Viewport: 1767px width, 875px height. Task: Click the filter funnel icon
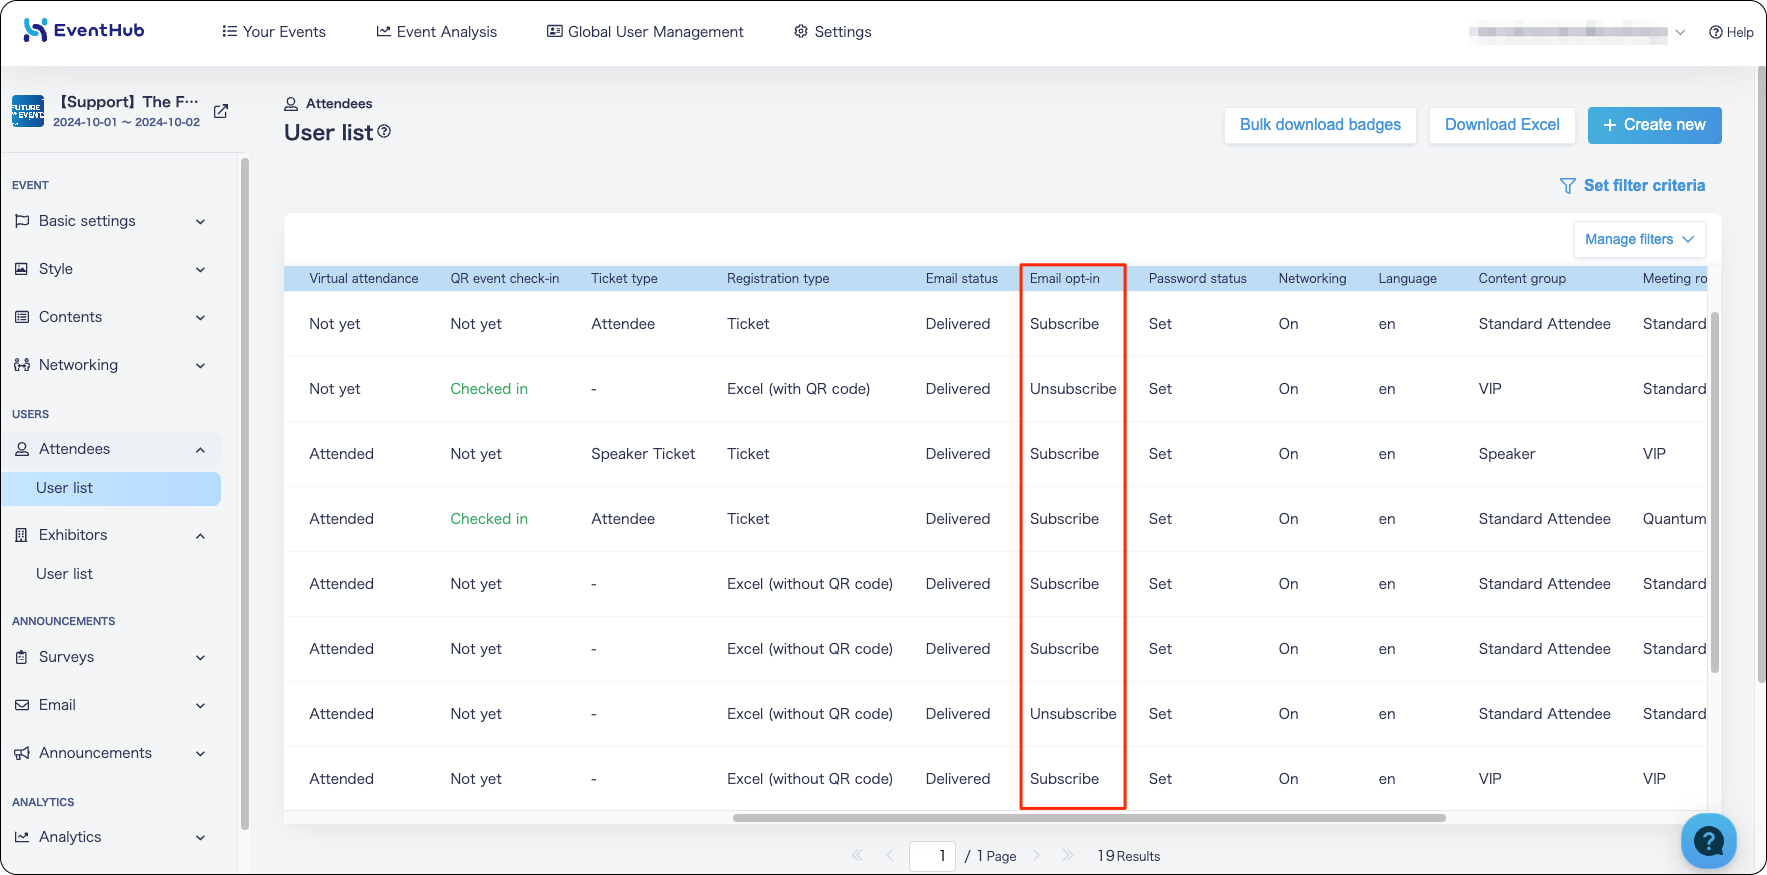click(1567, 186)
